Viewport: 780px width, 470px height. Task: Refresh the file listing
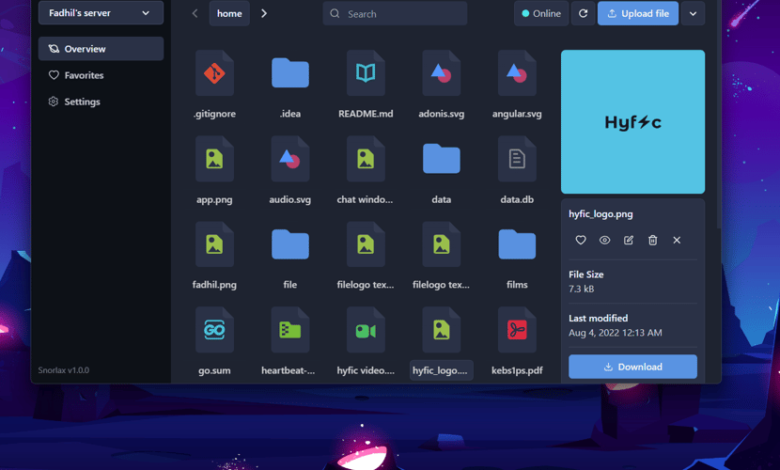tap(583, 13)
